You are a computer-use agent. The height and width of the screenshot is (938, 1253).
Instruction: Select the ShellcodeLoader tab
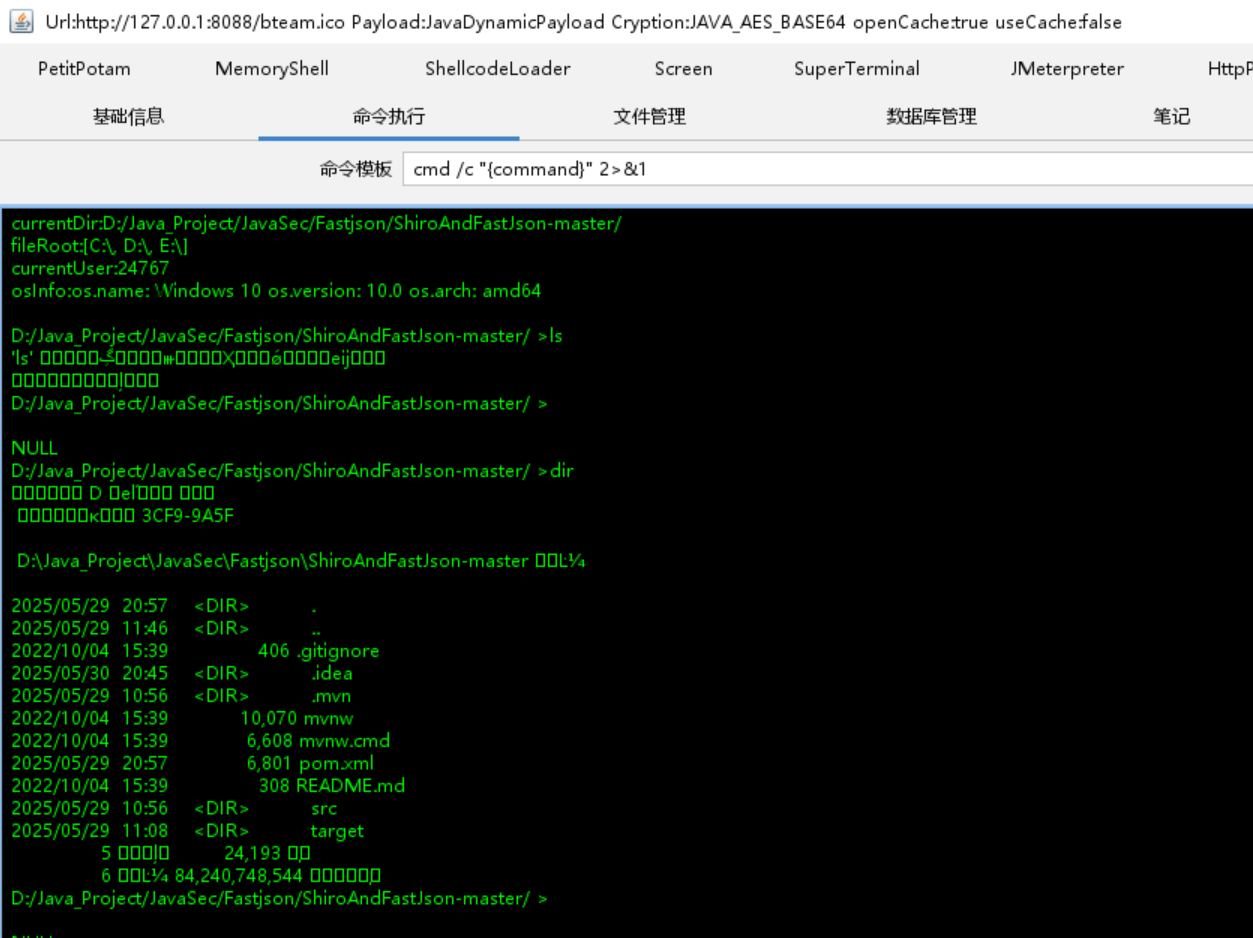click(497, 69)
